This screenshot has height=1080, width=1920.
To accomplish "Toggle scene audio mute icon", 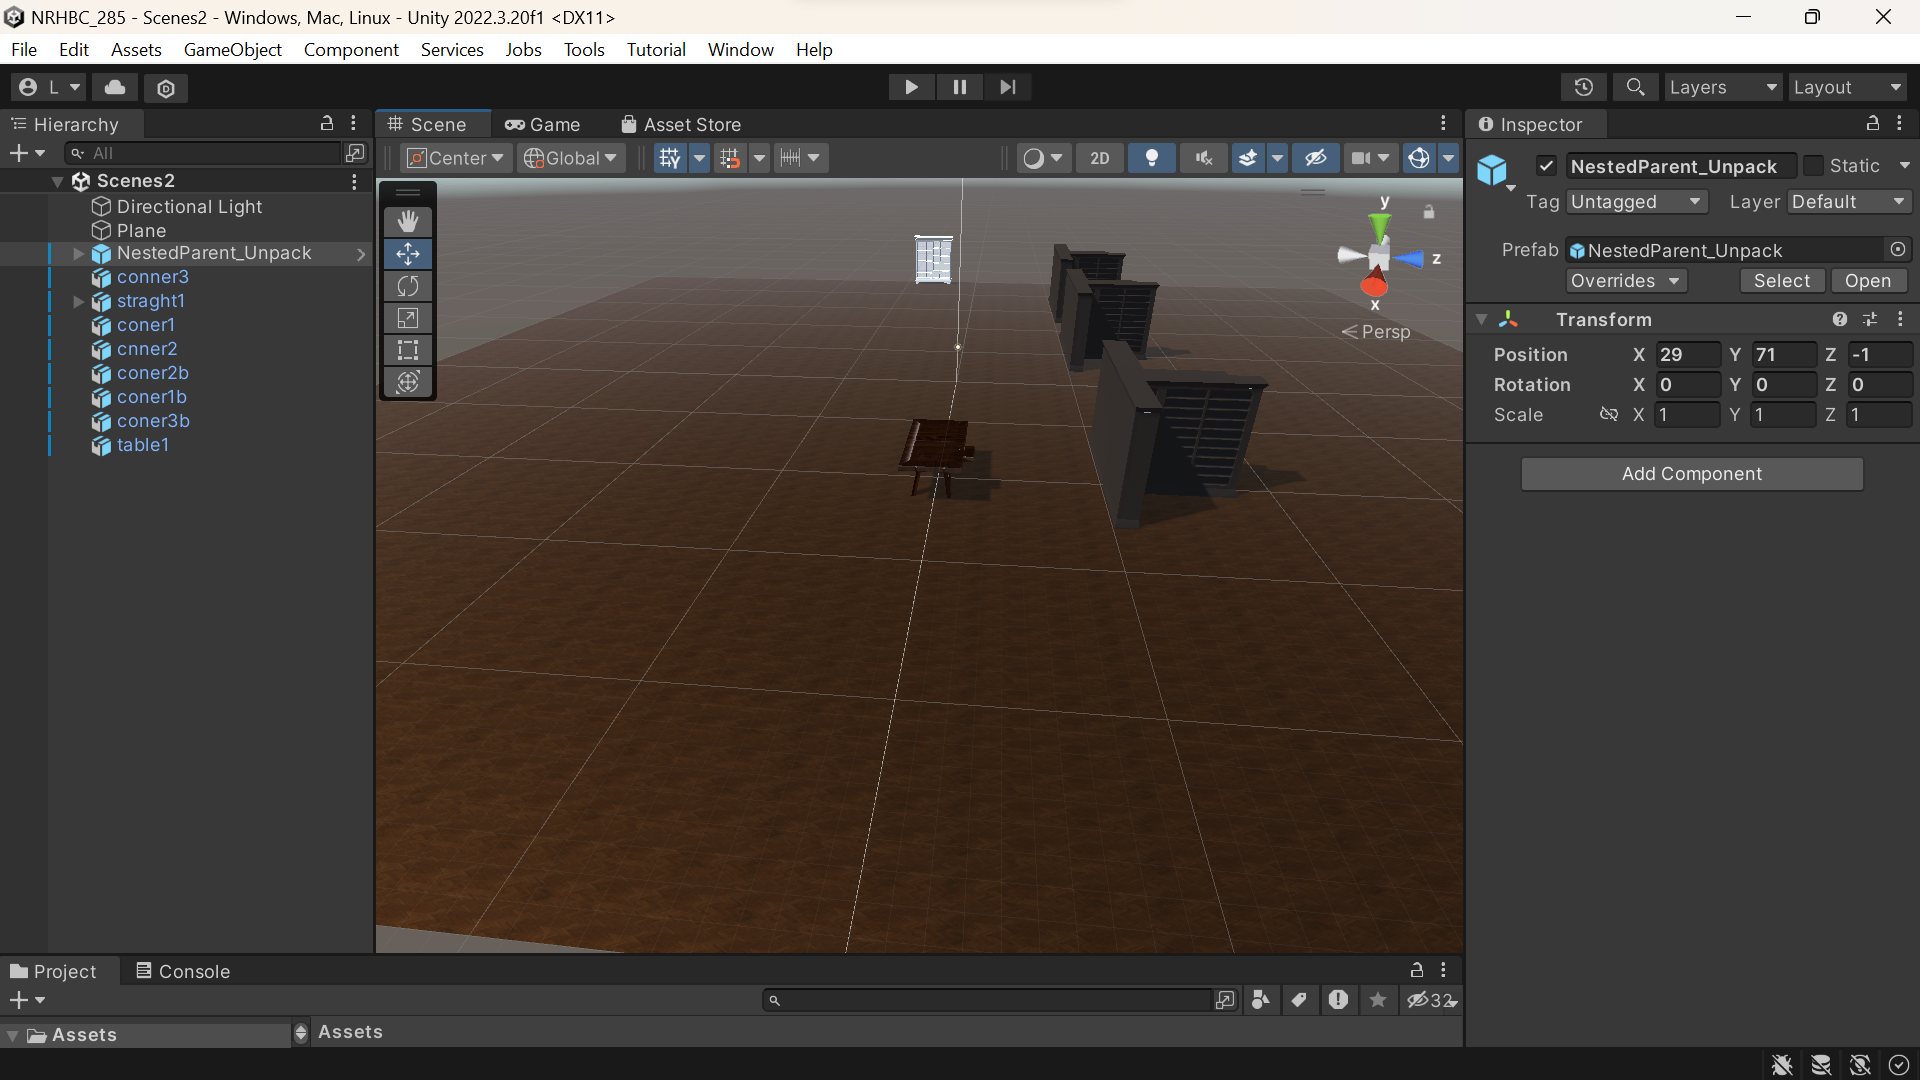I will pos(1204,158).
